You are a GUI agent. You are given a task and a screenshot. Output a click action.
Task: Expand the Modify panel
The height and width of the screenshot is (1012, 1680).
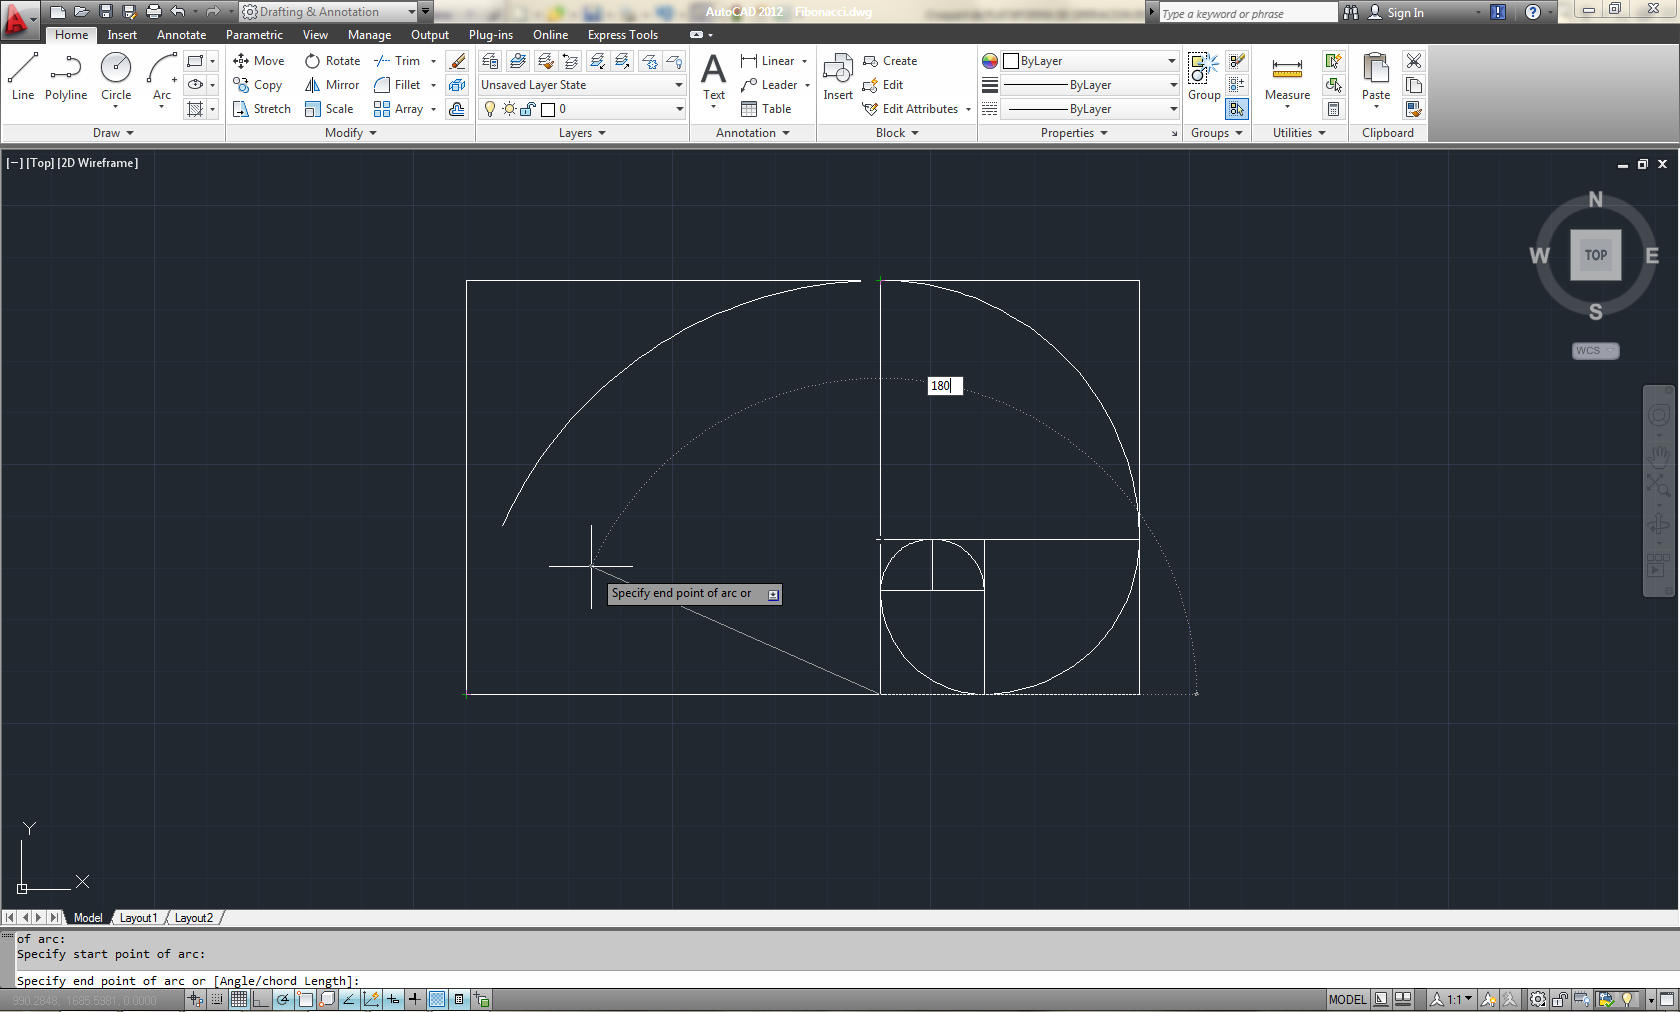coord(351,133)
